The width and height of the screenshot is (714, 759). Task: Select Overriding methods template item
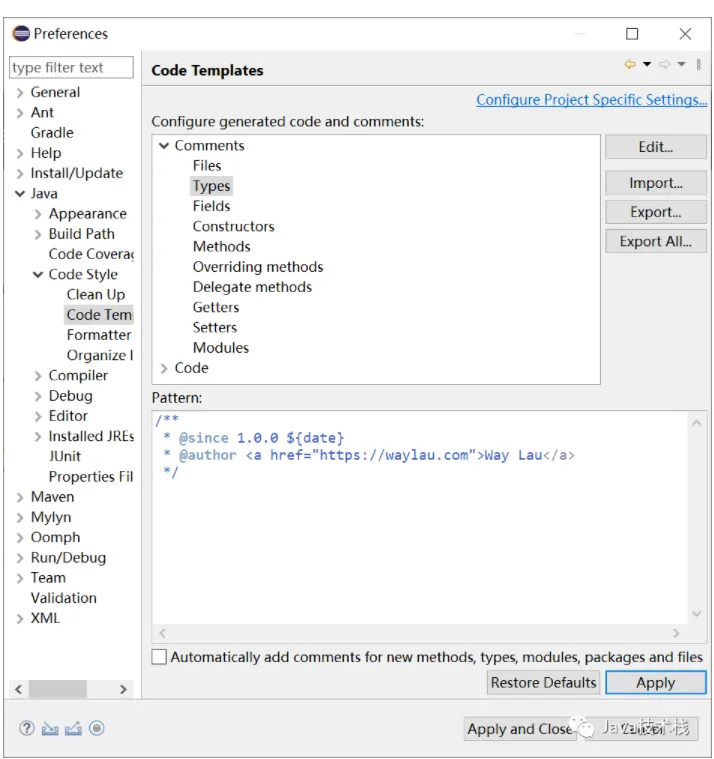258,267
